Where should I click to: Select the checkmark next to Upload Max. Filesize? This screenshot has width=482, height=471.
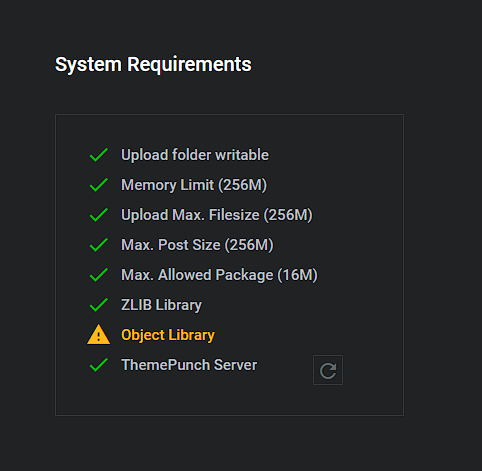(99, 215)
